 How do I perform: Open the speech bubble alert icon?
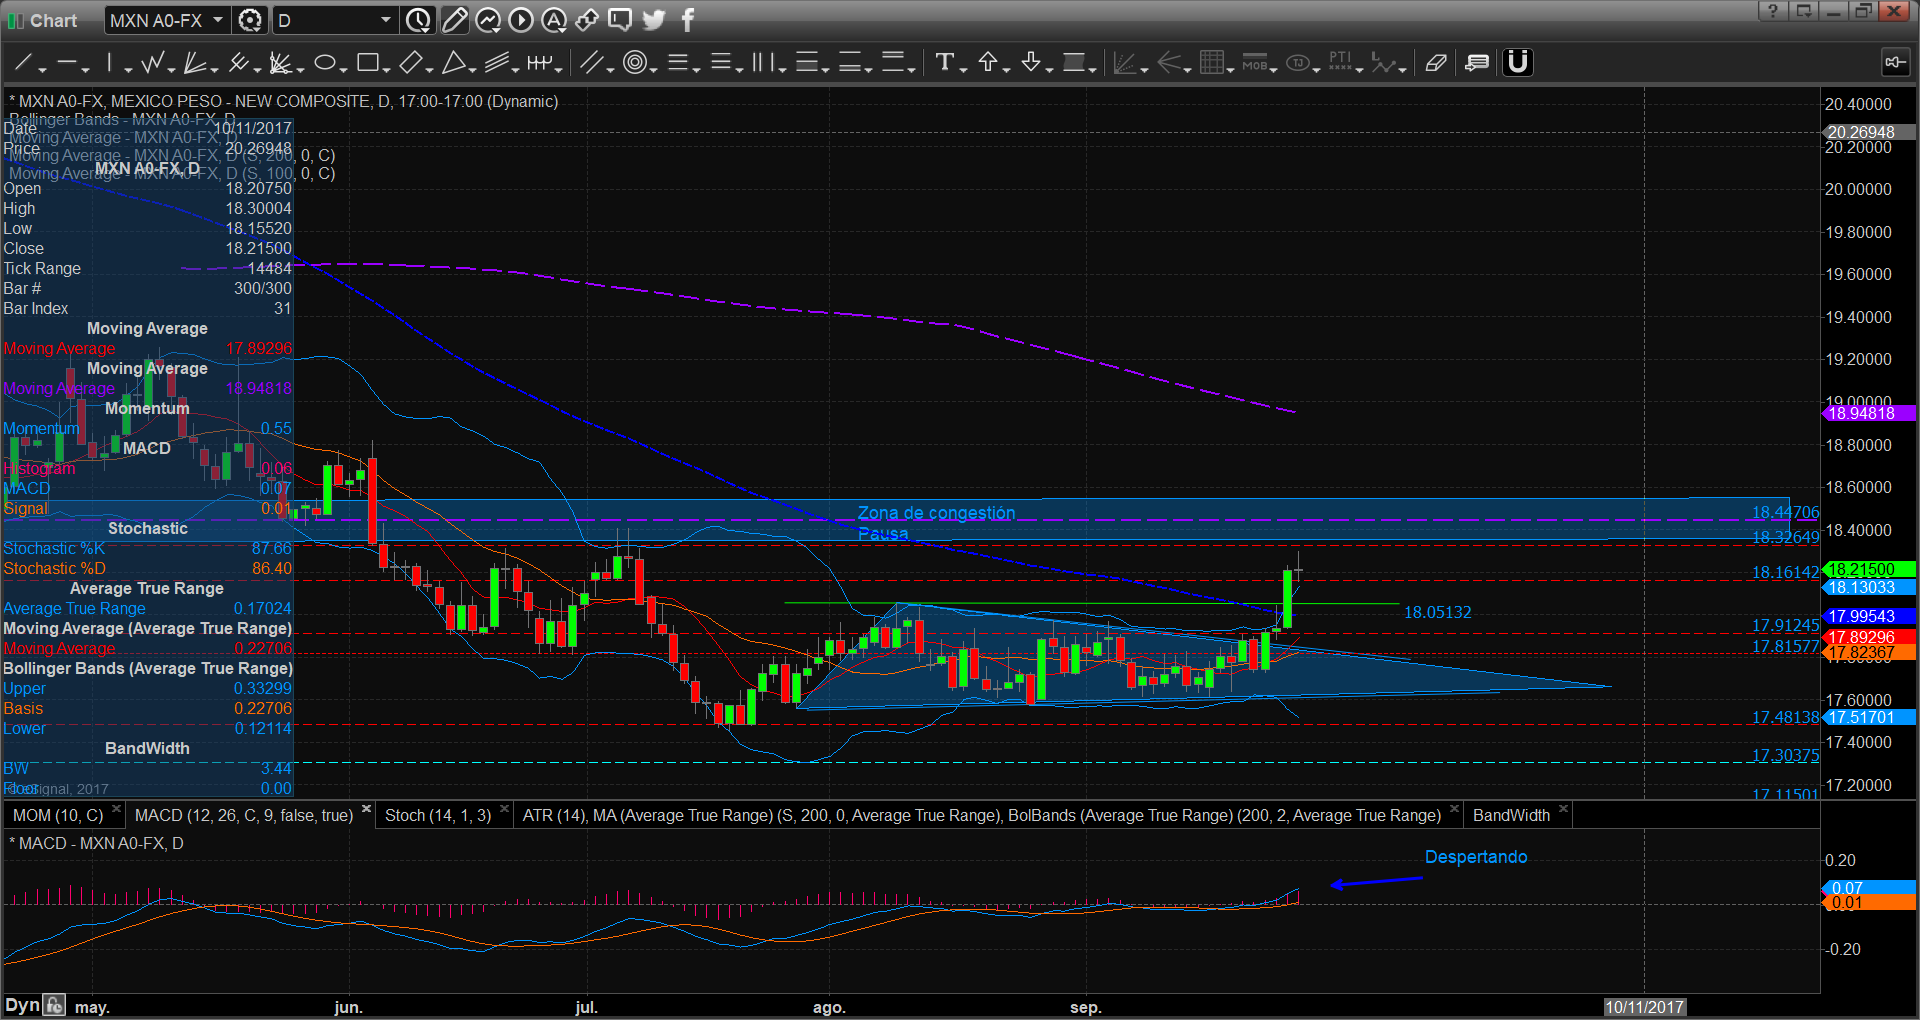pos(620,20)
